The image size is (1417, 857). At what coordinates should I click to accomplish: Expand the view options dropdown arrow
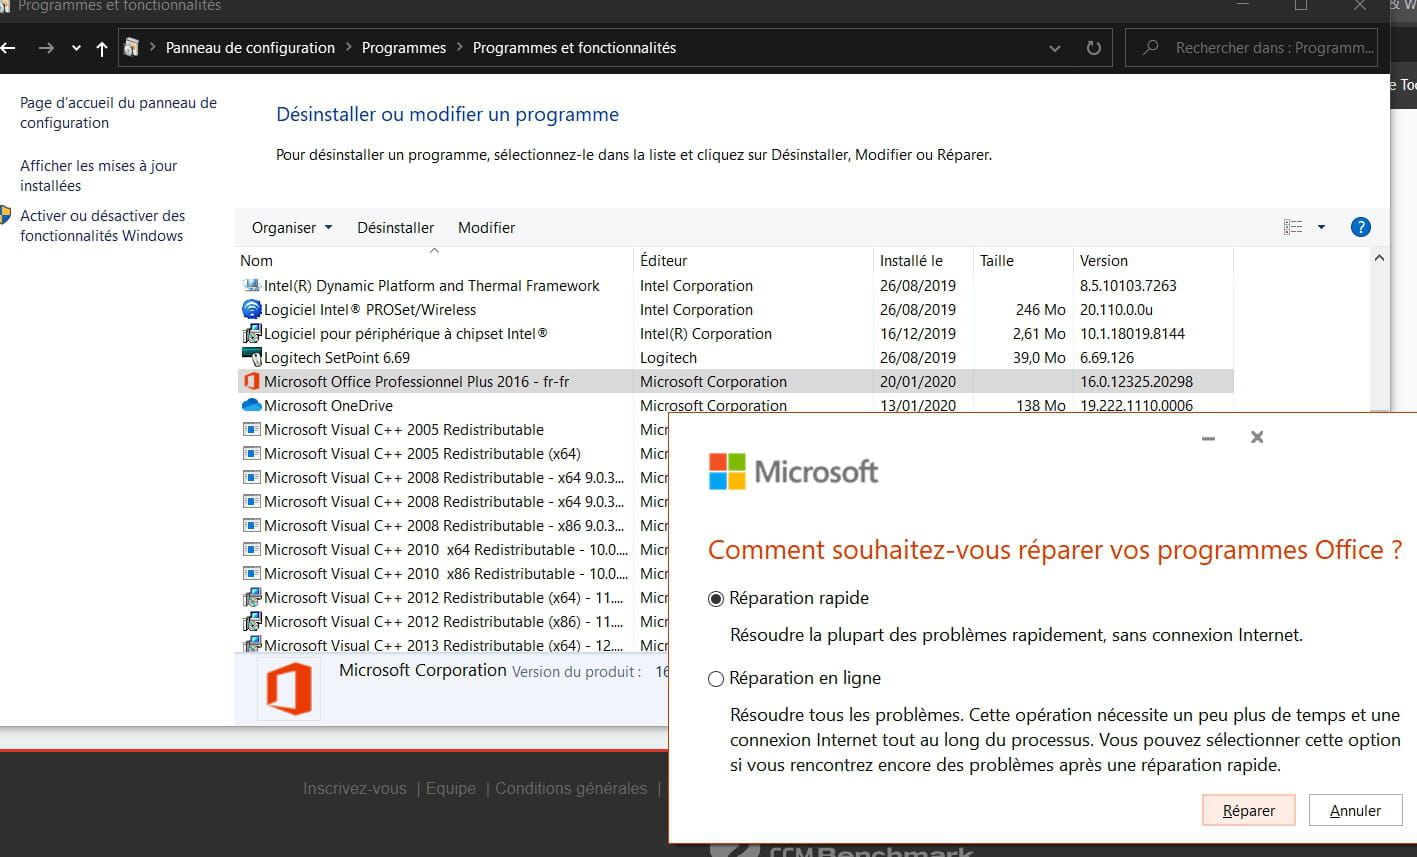tap(1321, 227)
